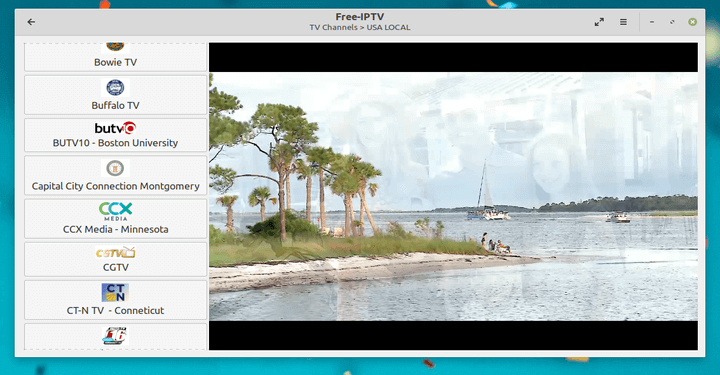Click the Capital City Connection seal icon
Viewport: 720px width, 375px height.
pyautogui.click(x=115, y=168)
